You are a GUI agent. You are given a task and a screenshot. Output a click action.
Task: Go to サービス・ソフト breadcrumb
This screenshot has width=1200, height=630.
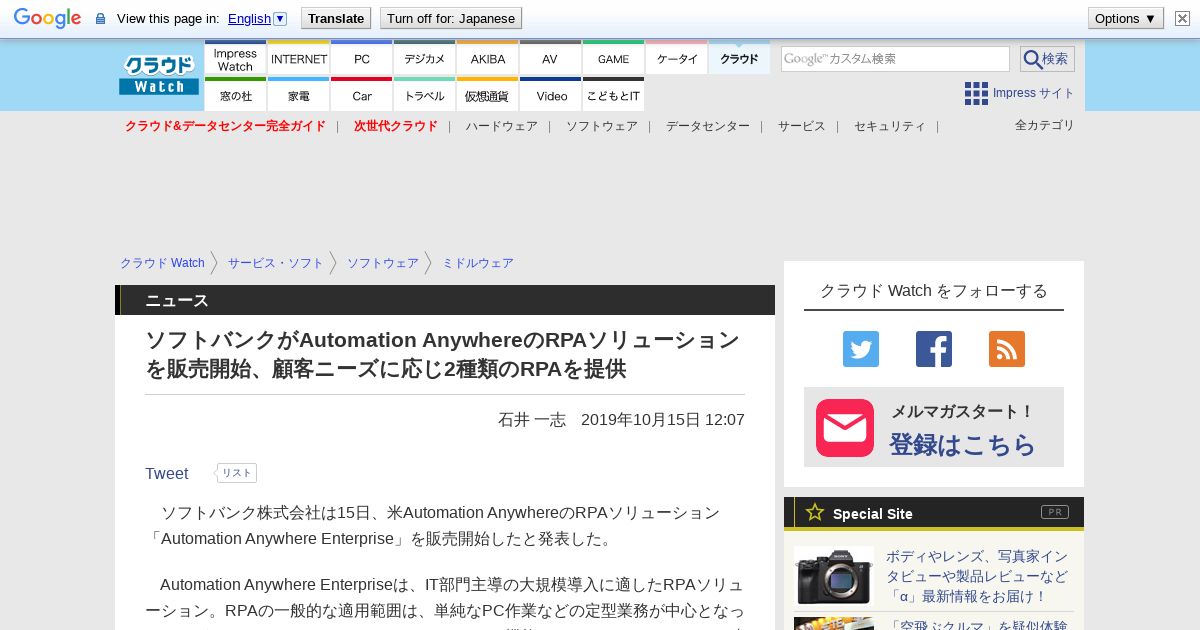point(276,263)
